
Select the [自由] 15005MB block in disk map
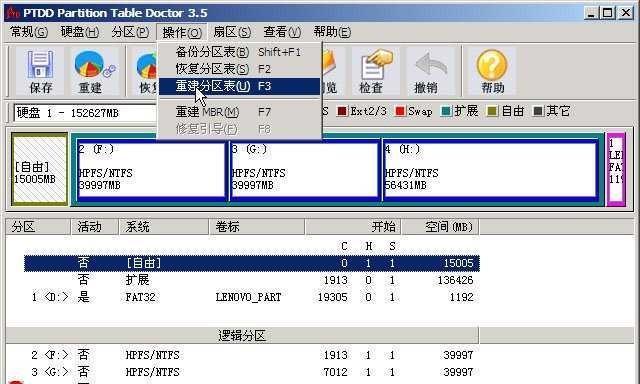click(x=40, y=169)
